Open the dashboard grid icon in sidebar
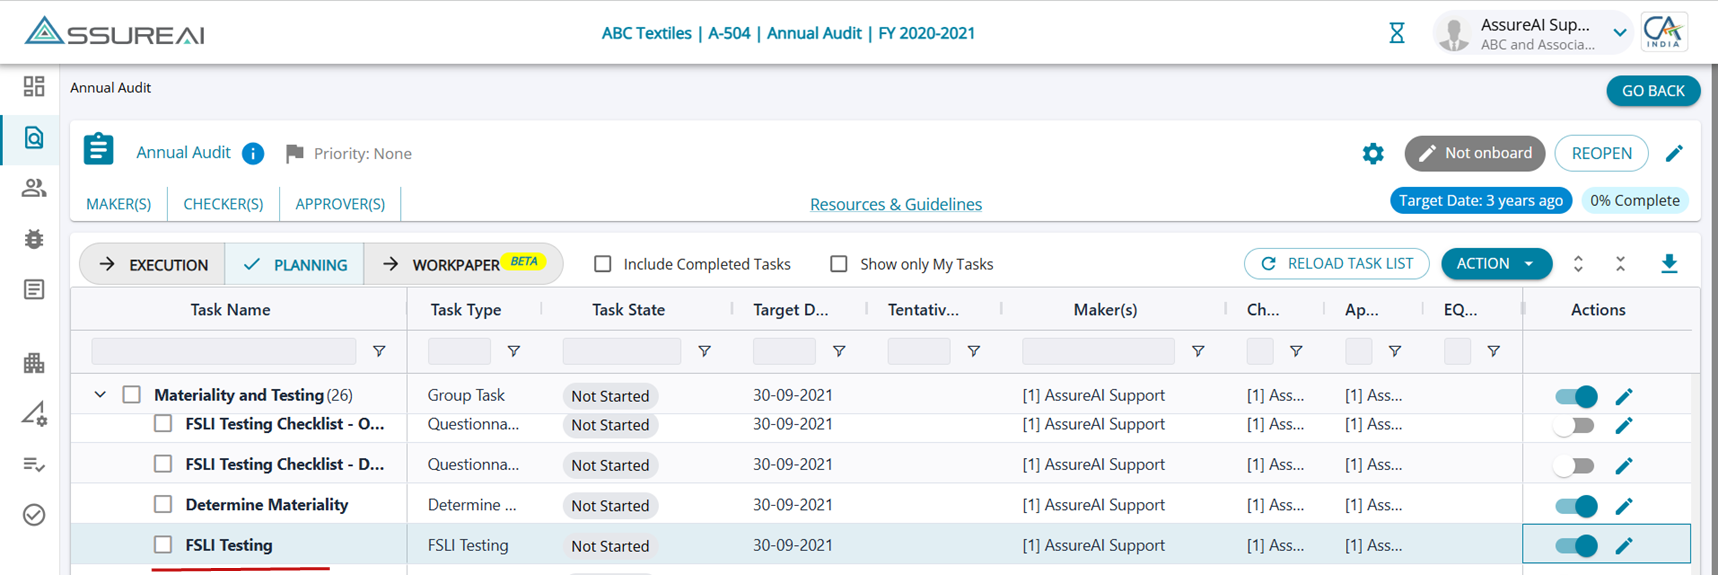The image size is (1718, 575). coord(34,87)
